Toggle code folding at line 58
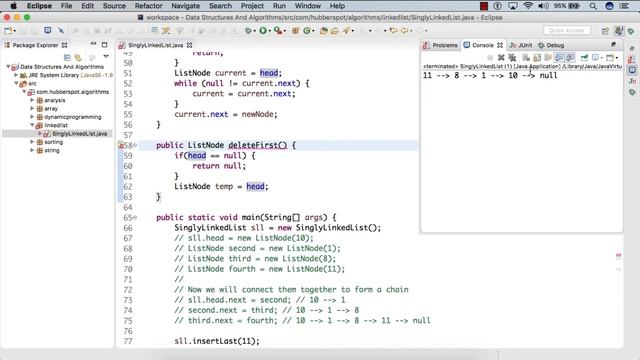640x360 pixels. click(135, 145)
